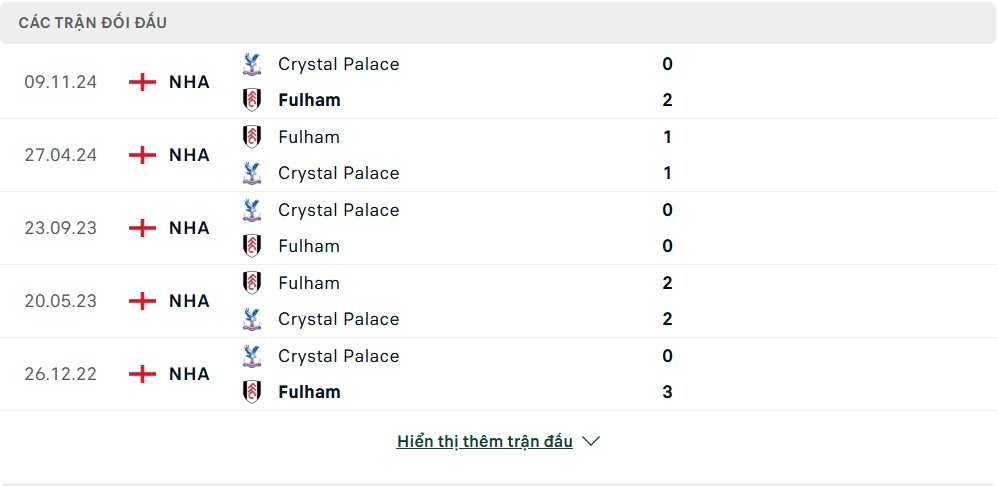Click England flag beside 26.12.22 date
Image resolution: width=997 pixels, height=486 pixels.
click(143, 374)
